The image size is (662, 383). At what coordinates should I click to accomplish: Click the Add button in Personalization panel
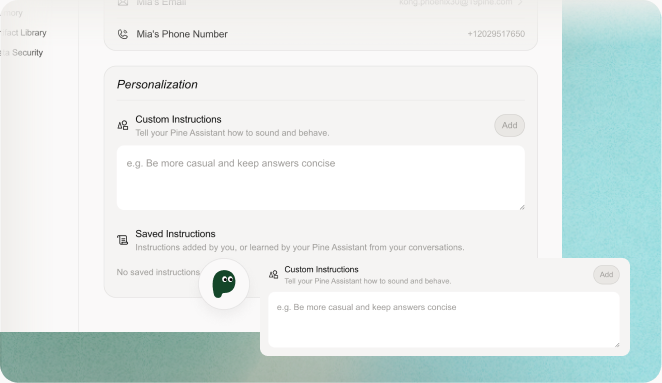pyautogui.click(x=510, y=125)
